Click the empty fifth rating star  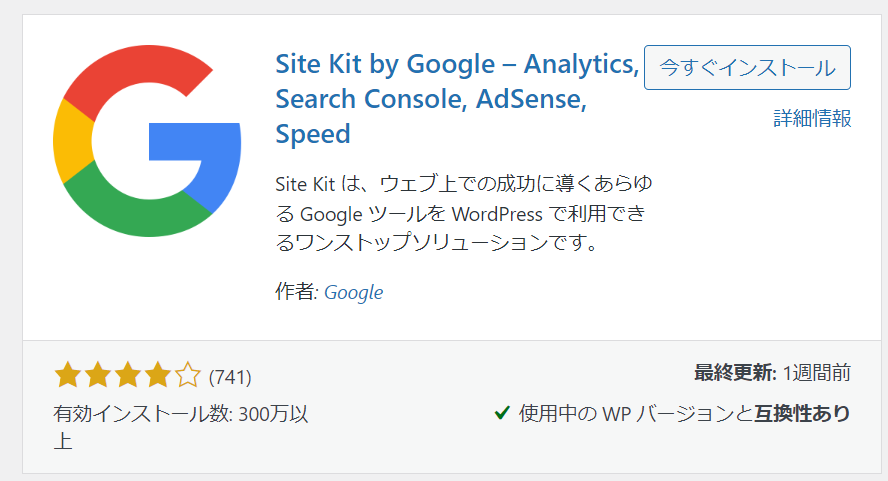187,376
